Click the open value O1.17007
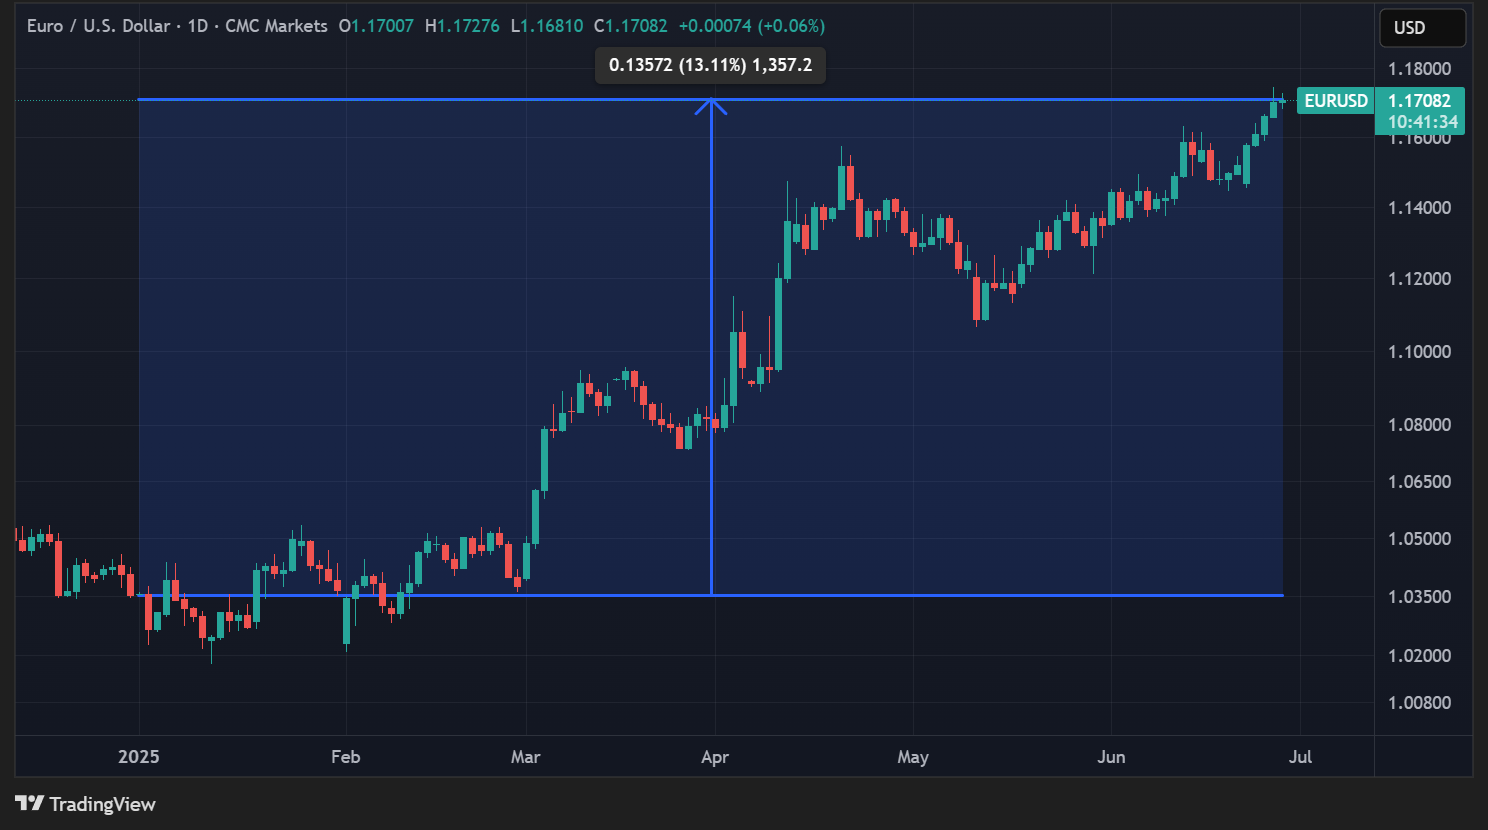The image size is (1488, 830). pyautogui.click(x=378, y=26)
